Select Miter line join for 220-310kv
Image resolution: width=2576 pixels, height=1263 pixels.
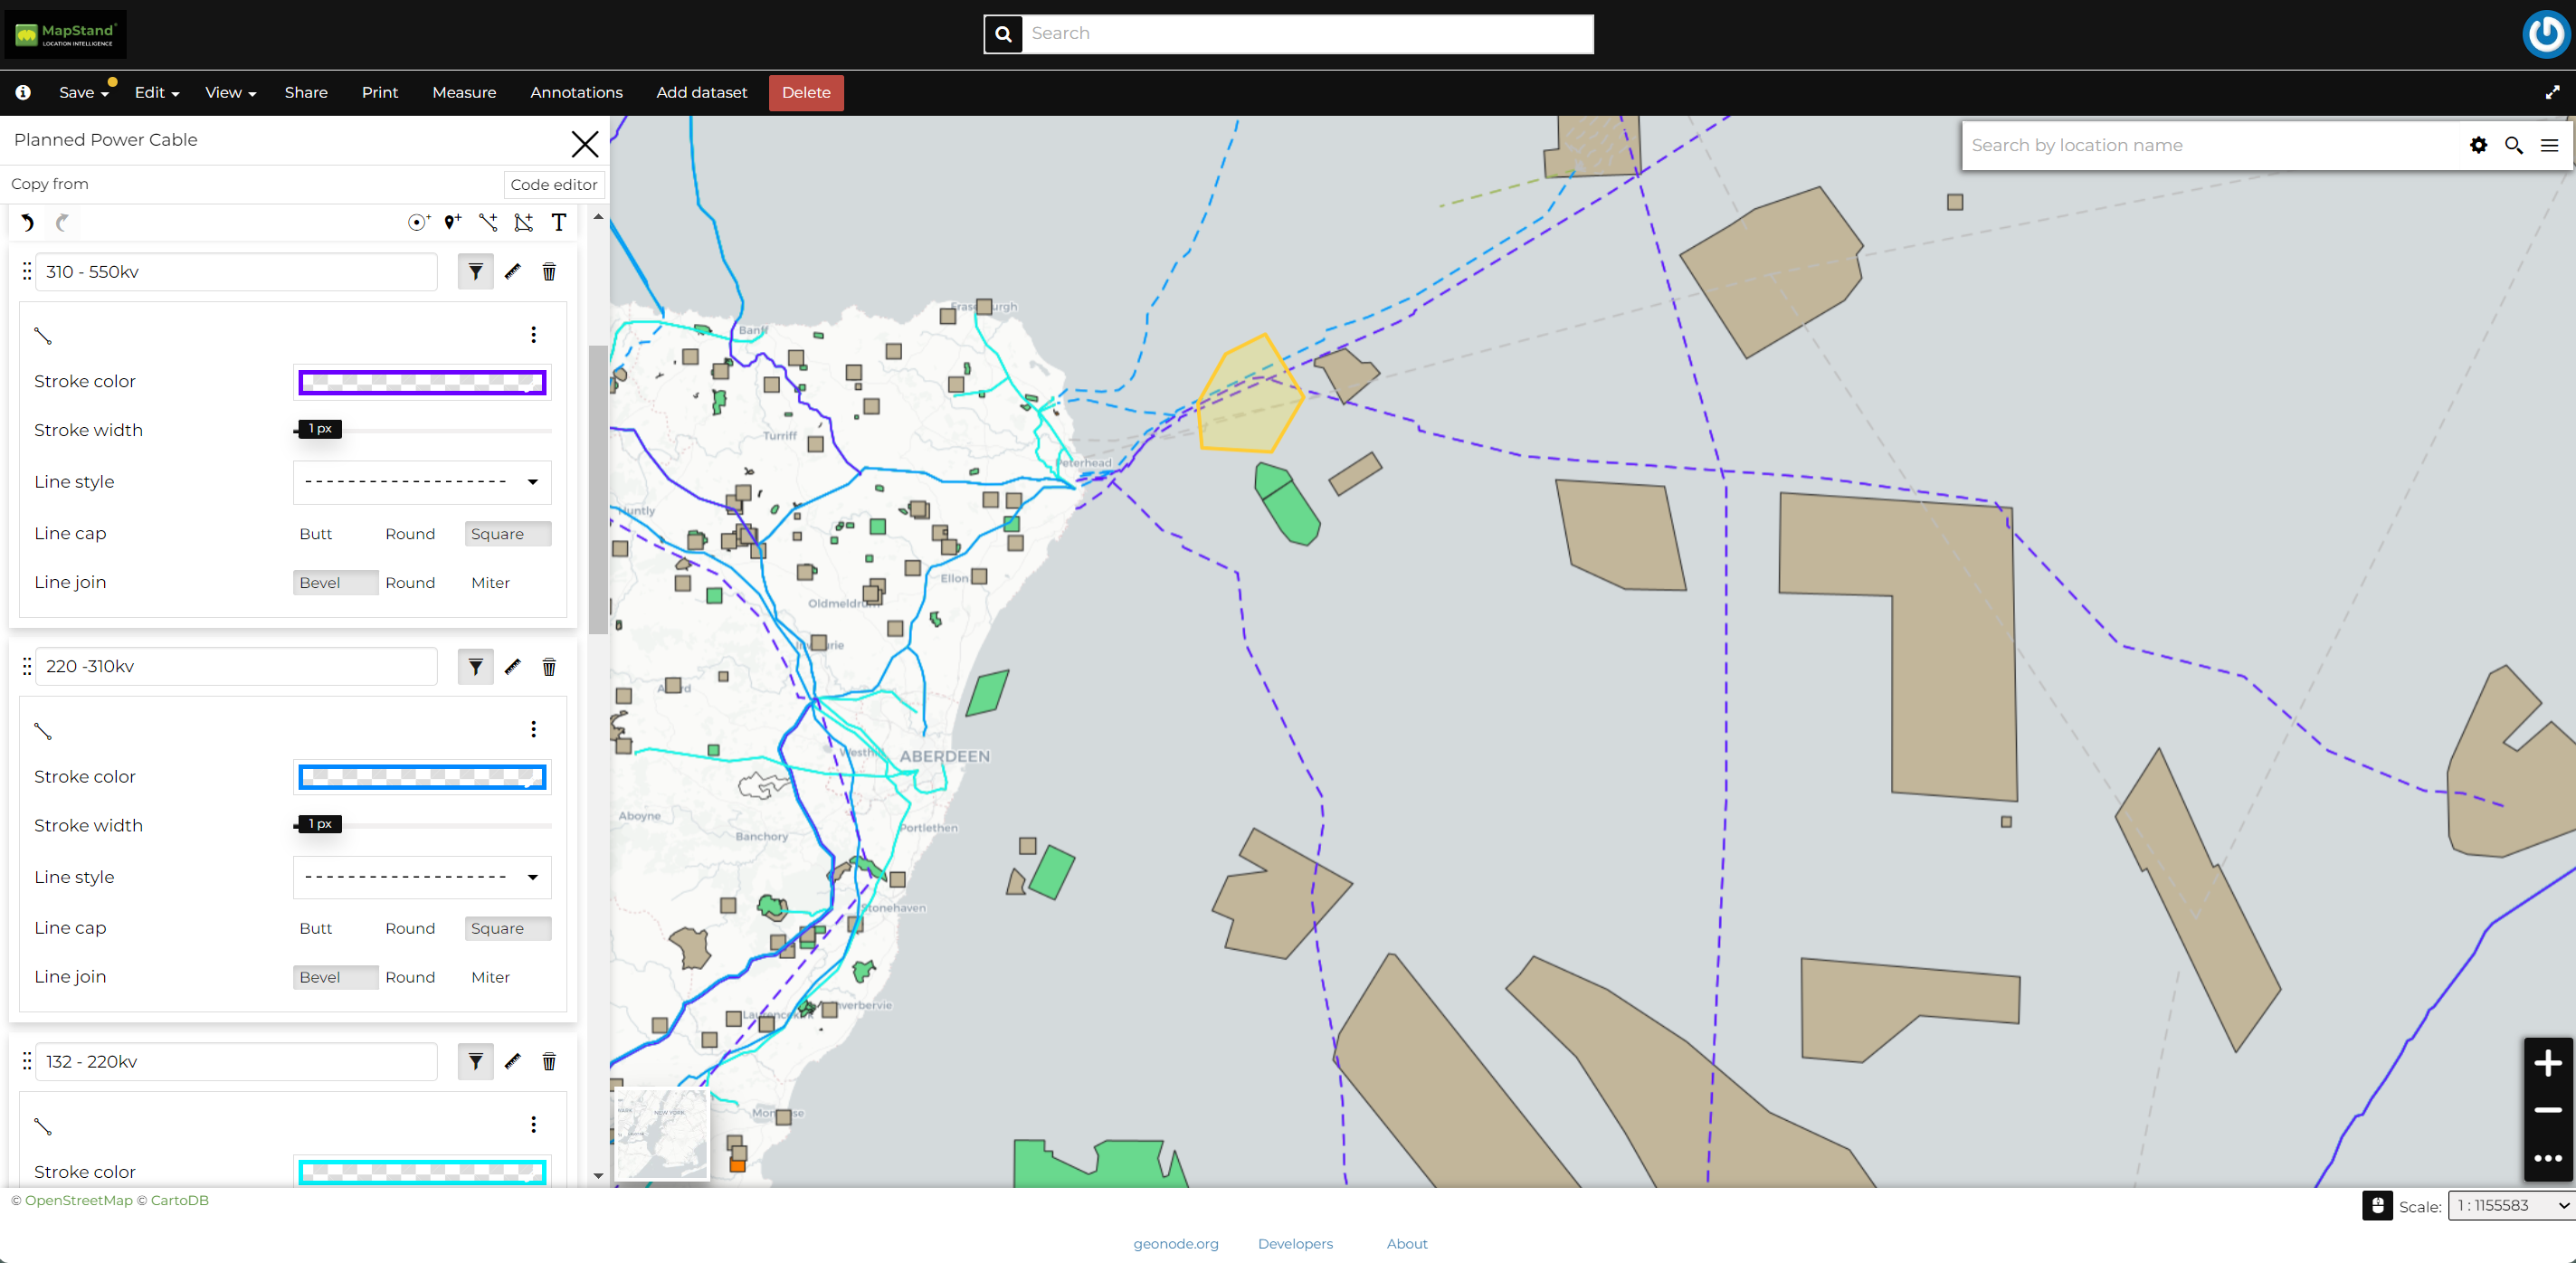pyautogui.click(x=491, y=977)
